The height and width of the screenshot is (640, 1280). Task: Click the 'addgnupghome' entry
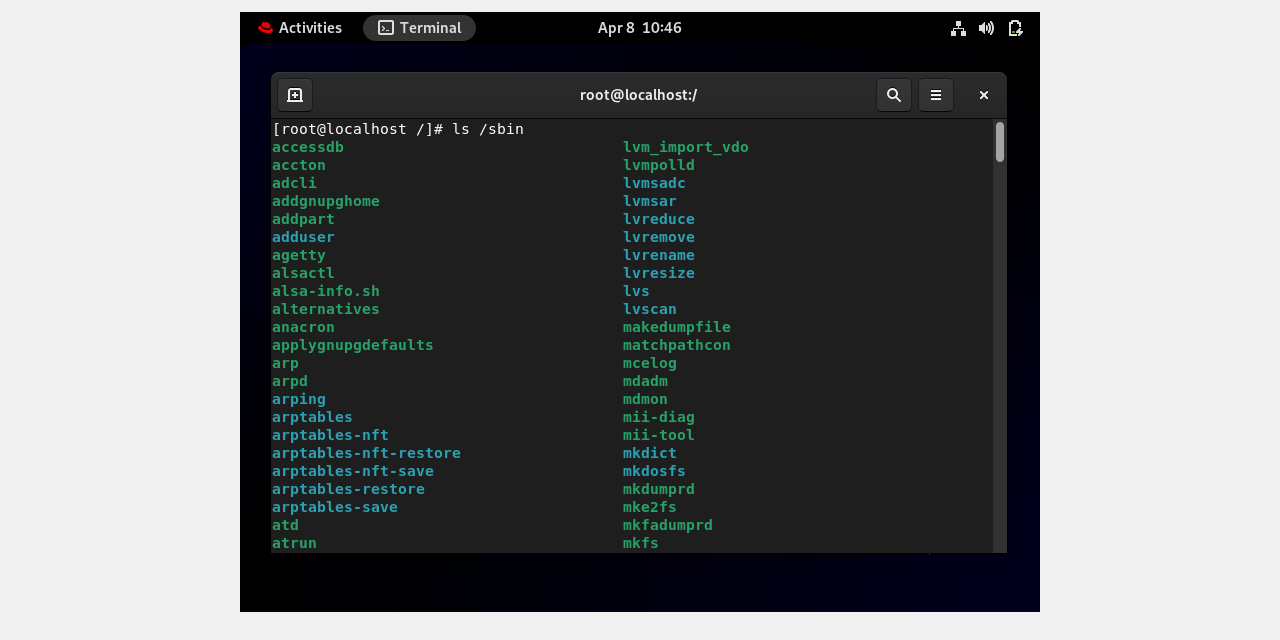(326, 201)
